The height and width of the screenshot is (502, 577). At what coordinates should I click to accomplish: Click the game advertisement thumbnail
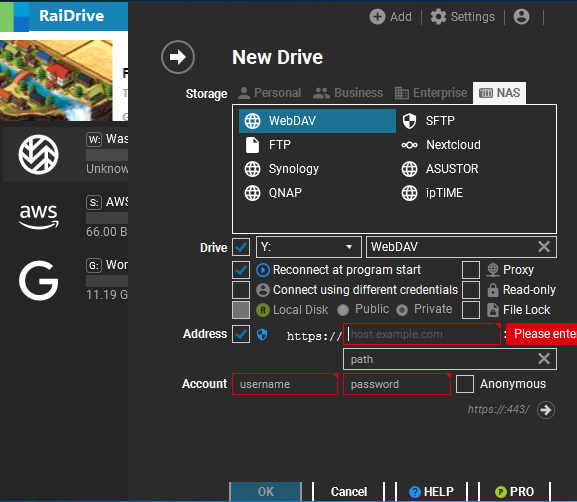pyautogui.click(x=56, y=80)
